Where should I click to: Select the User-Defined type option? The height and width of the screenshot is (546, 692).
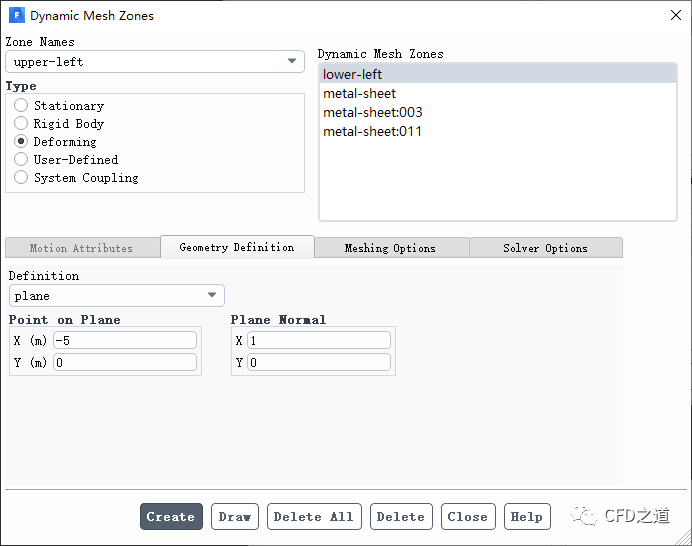point(21,160)
